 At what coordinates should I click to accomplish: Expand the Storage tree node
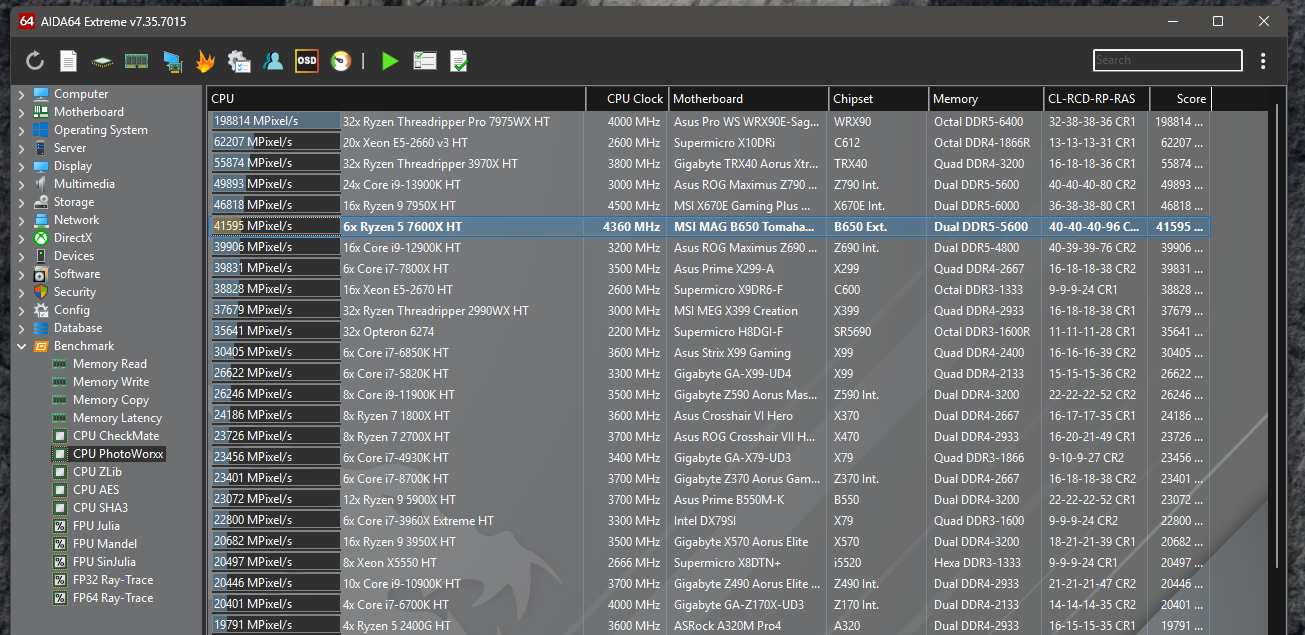(22, 202)
